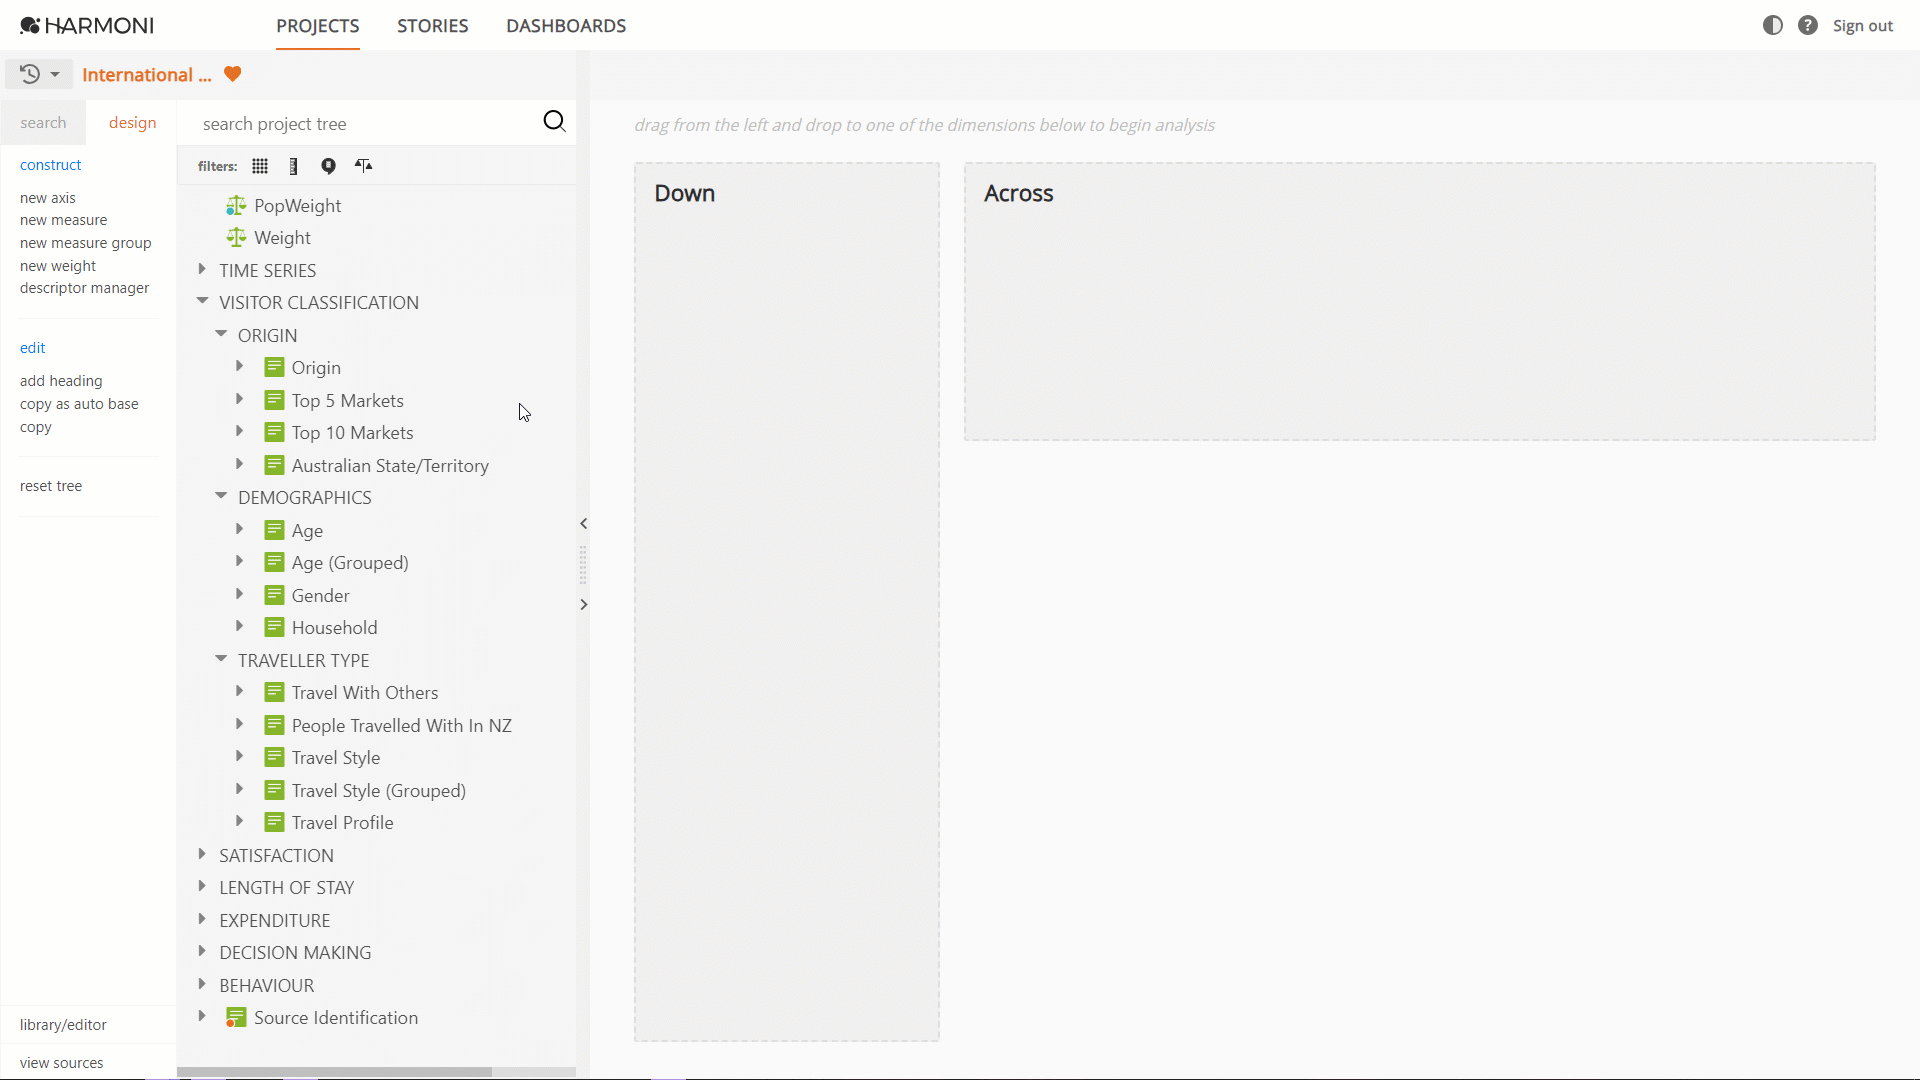Collapse the VISITOR CLASSIFICATION folder
1920x1080 pixels.
click(202, 301)
